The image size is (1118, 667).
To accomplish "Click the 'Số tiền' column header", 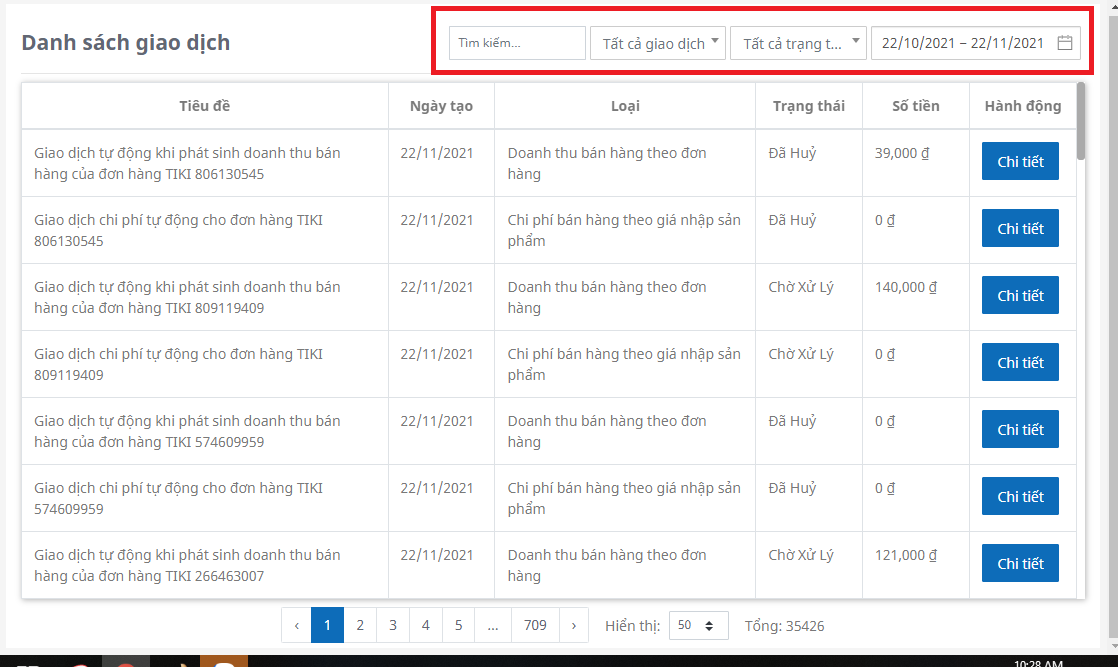I will click(x=915, y=106).
